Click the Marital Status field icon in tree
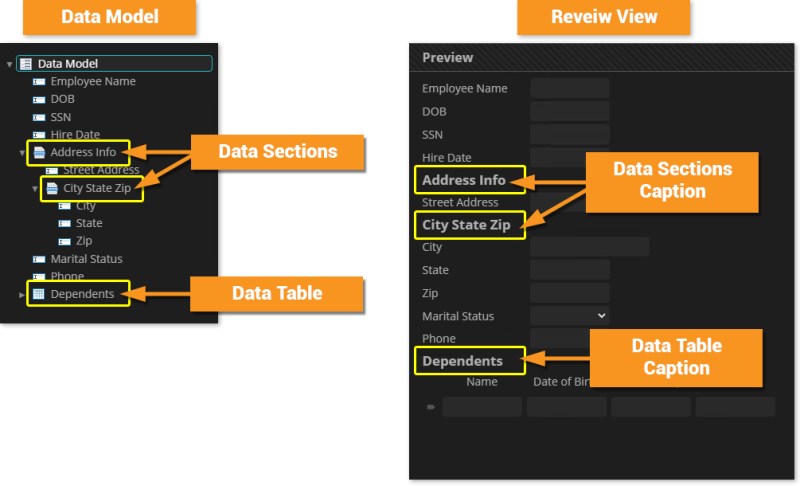 click(38, 259)
